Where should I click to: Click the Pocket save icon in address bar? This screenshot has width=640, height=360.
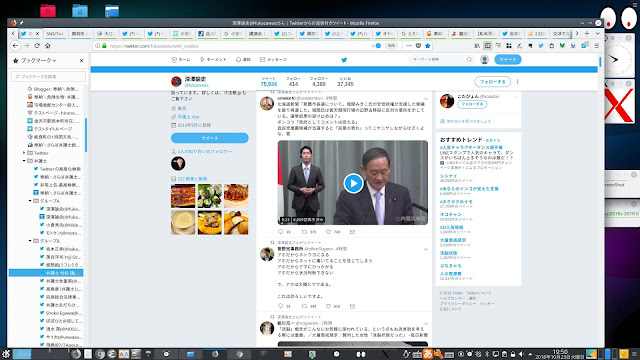point(418,46)
